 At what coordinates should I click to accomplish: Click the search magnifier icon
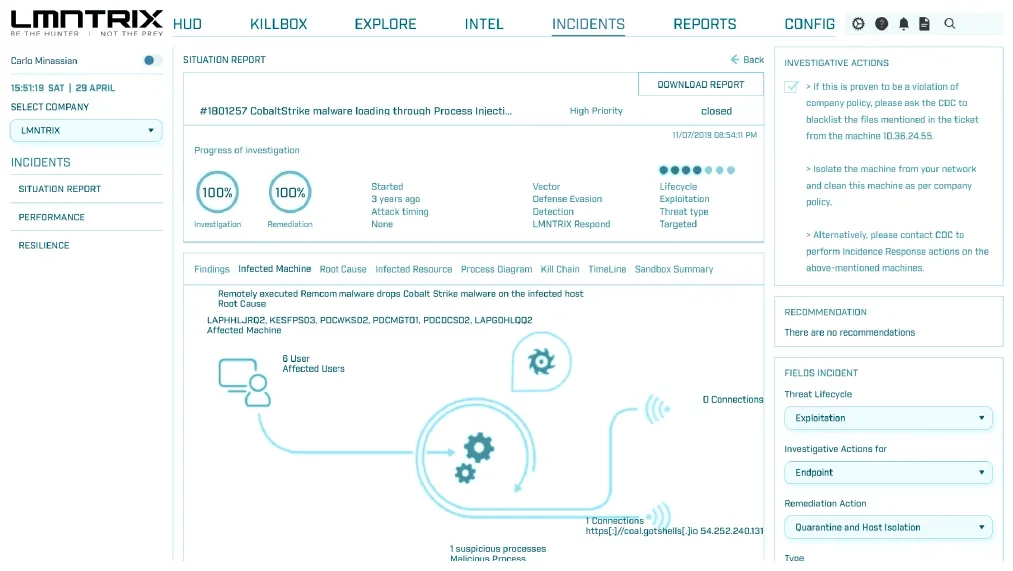(x=950, y=24)
